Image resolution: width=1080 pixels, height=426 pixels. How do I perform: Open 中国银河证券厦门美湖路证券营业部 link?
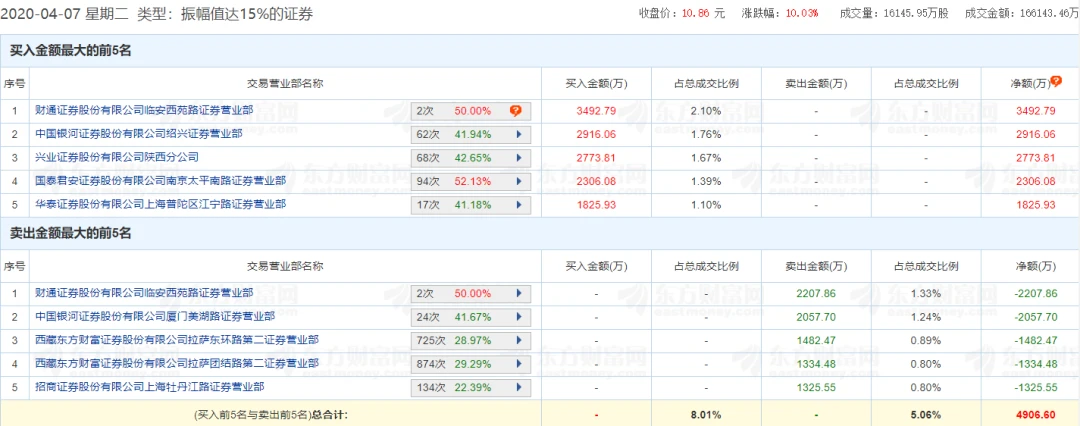click(155, 316)
